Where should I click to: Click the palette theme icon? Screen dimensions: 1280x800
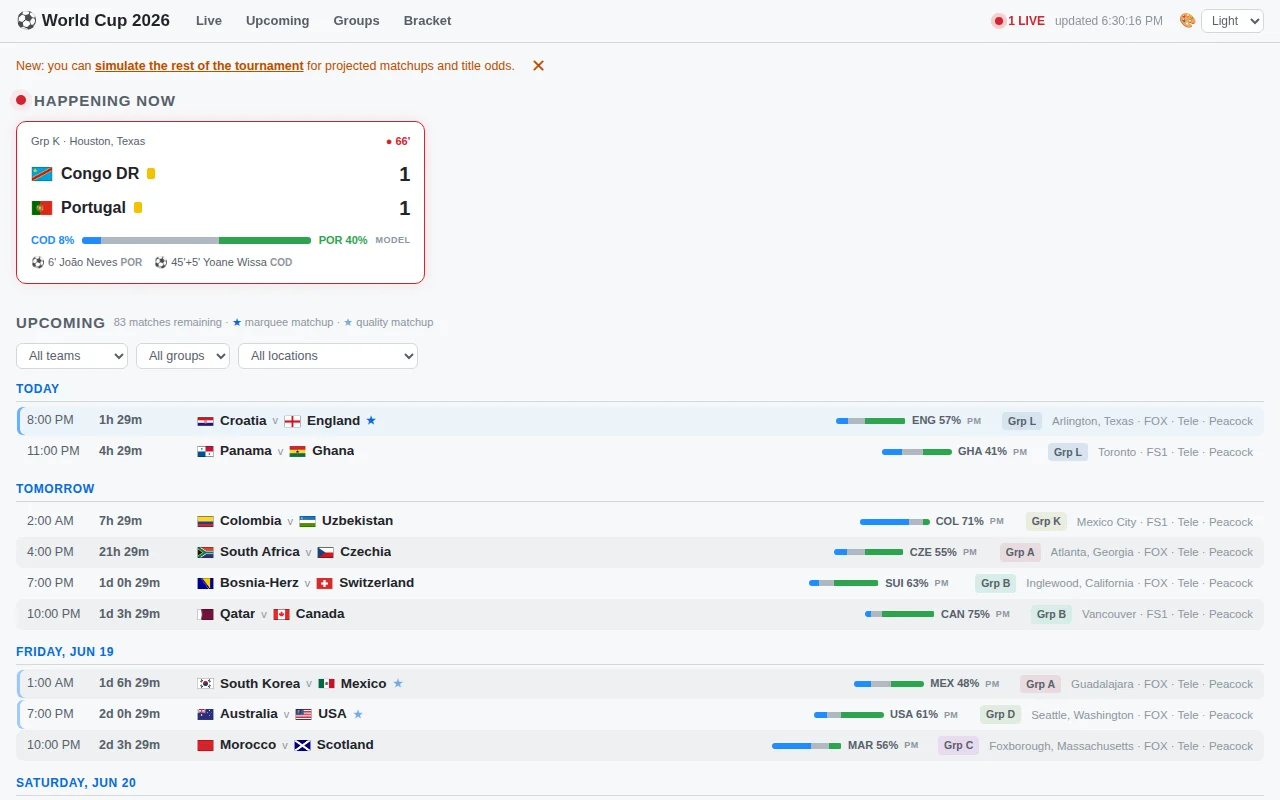point(1187,20)
